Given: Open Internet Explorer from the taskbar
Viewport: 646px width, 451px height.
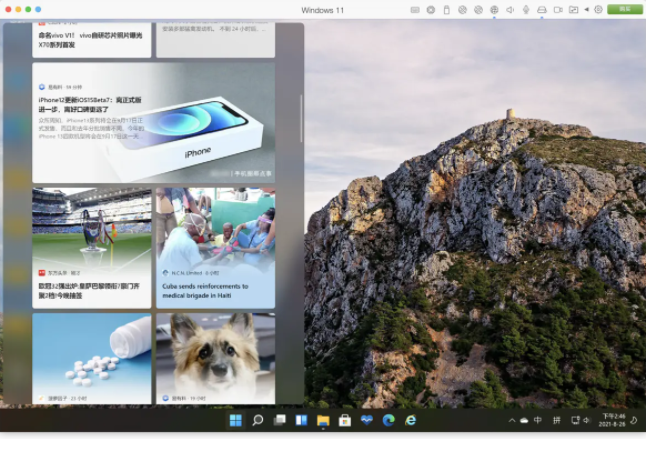Looking at the screenshot, I should coord(410,420).
